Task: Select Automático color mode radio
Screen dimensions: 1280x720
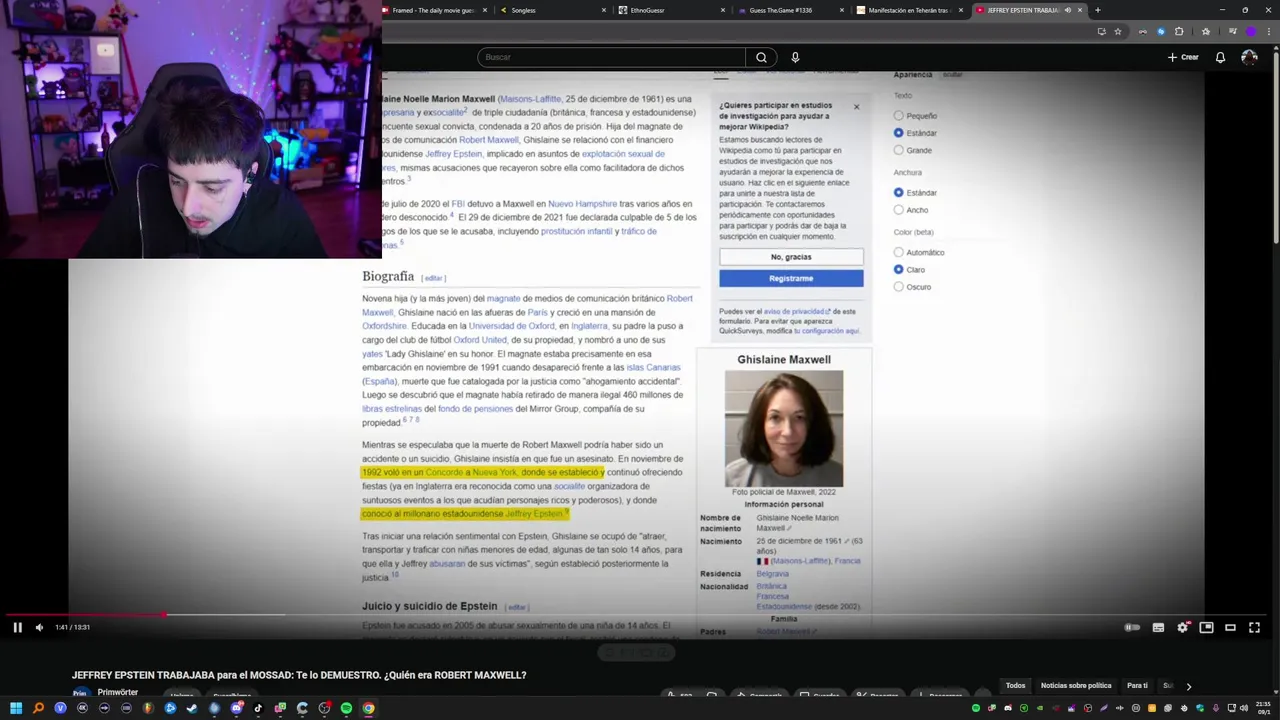Action: [898, 252]
